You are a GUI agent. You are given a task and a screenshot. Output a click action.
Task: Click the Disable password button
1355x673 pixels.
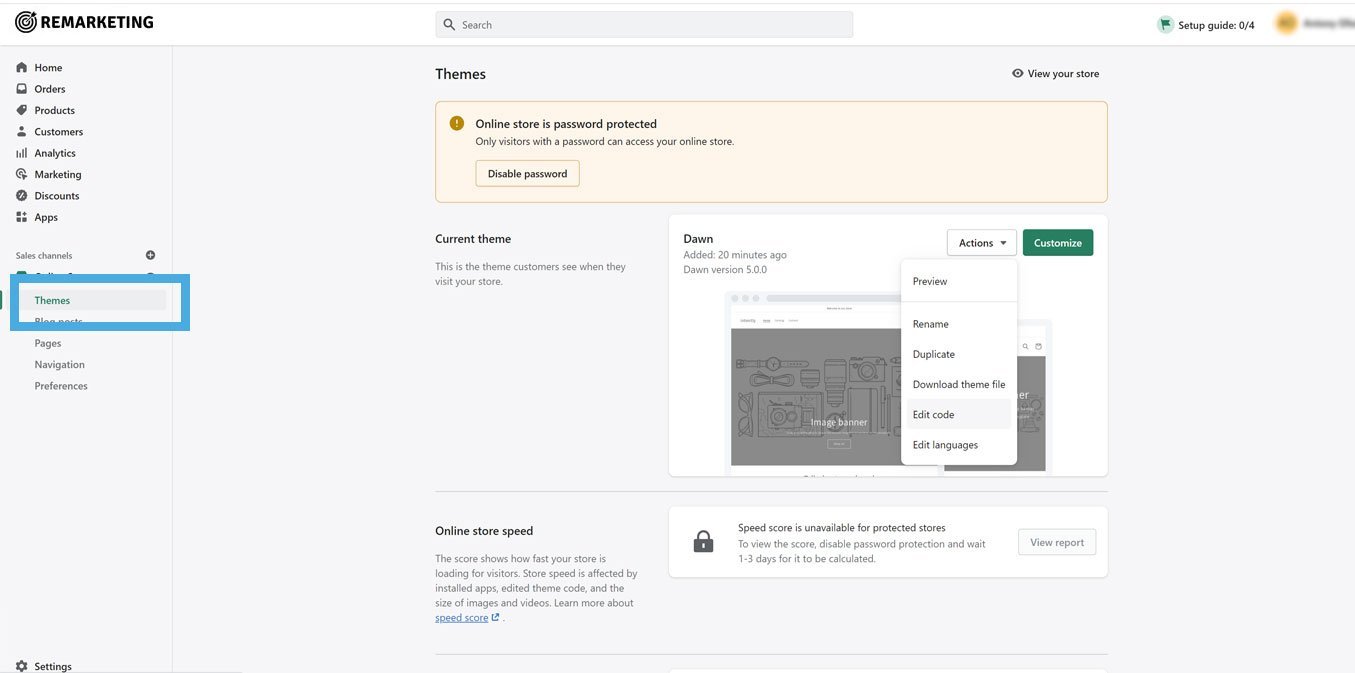click(x=527, y=174)
